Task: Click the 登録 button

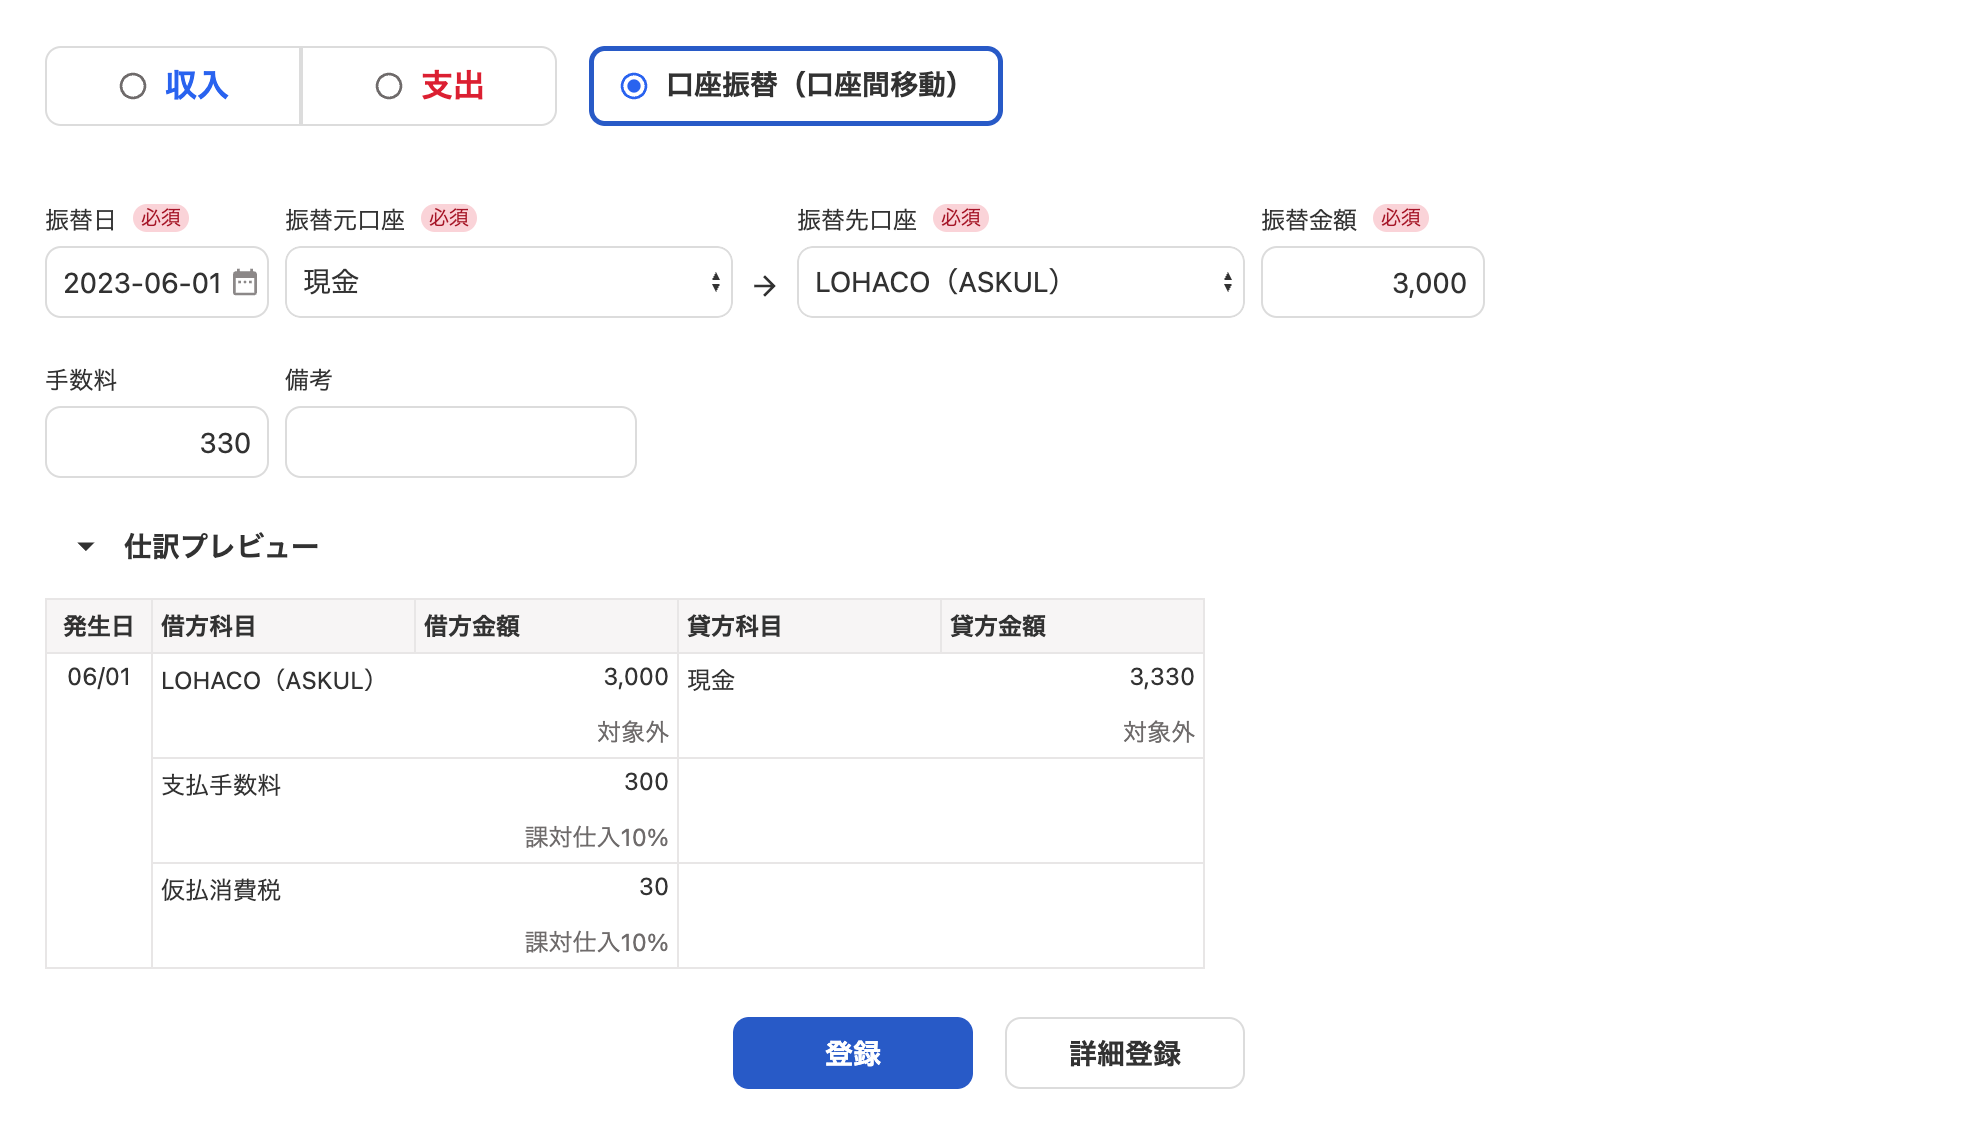Action: click(x=852, y=1053)
